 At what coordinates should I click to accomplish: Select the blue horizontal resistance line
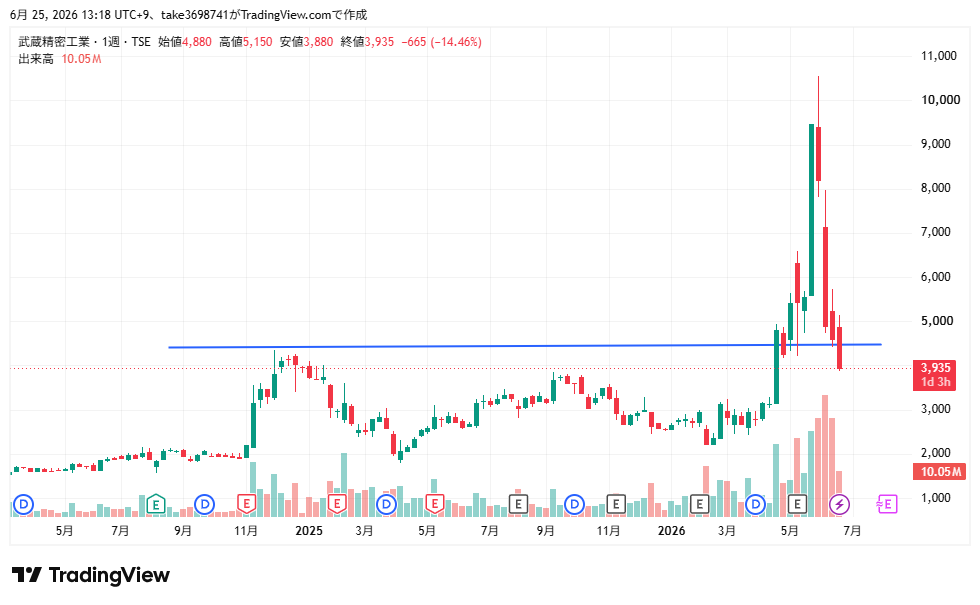pyautogui.click(x=525, y=346)
